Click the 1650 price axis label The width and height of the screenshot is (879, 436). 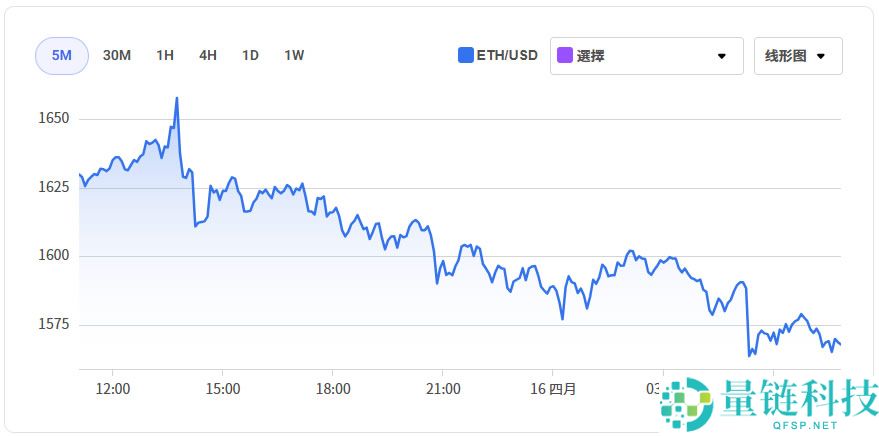[53, 119]
